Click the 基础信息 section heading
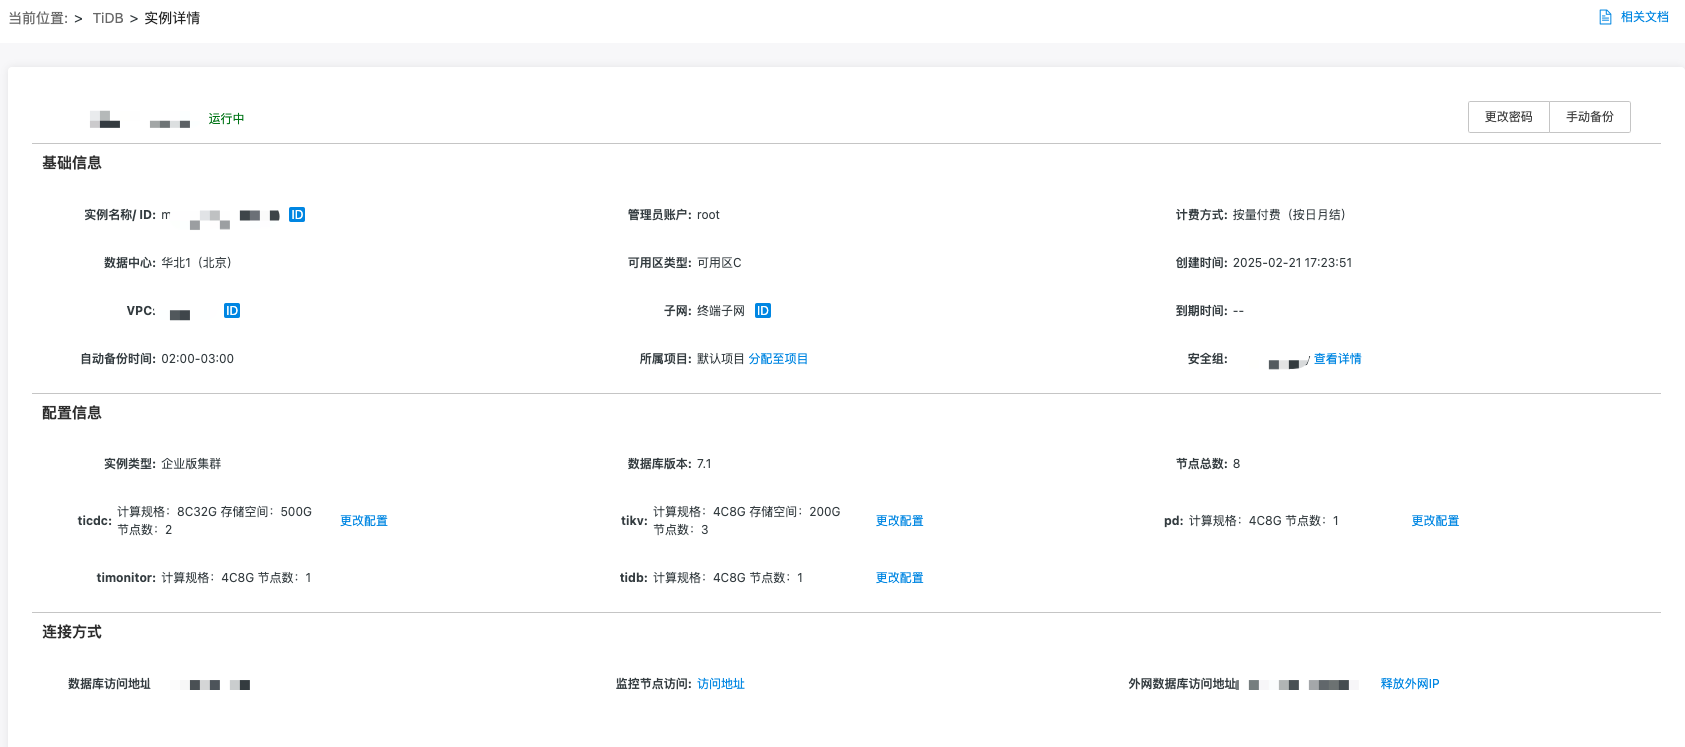The height and width of the screenshot is (747, 1685). click(72, 163)
